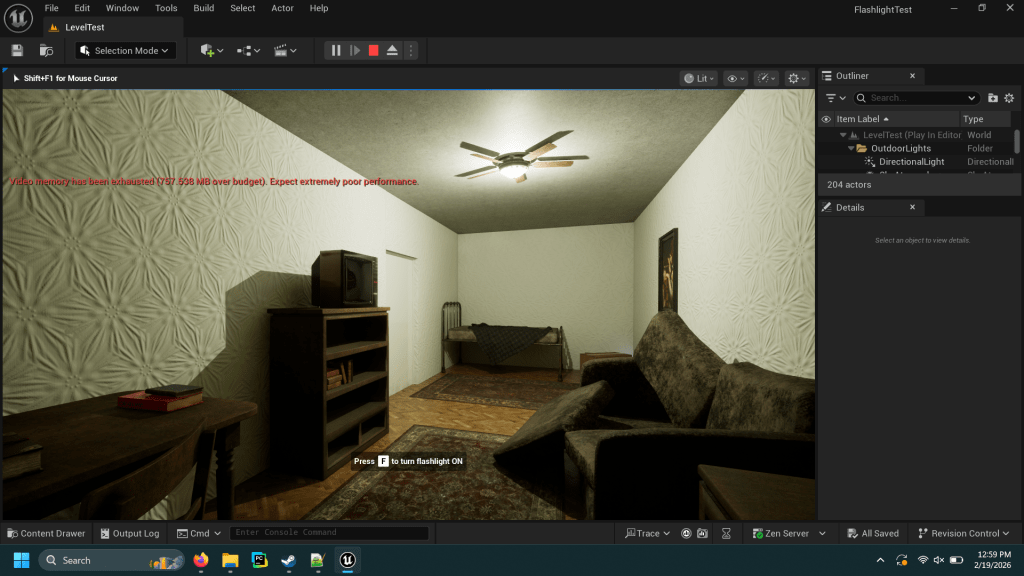Open the Cinematics clapperboard menu
The height and width of the screenshot is (576, 1024).
(x=285, y=50)
